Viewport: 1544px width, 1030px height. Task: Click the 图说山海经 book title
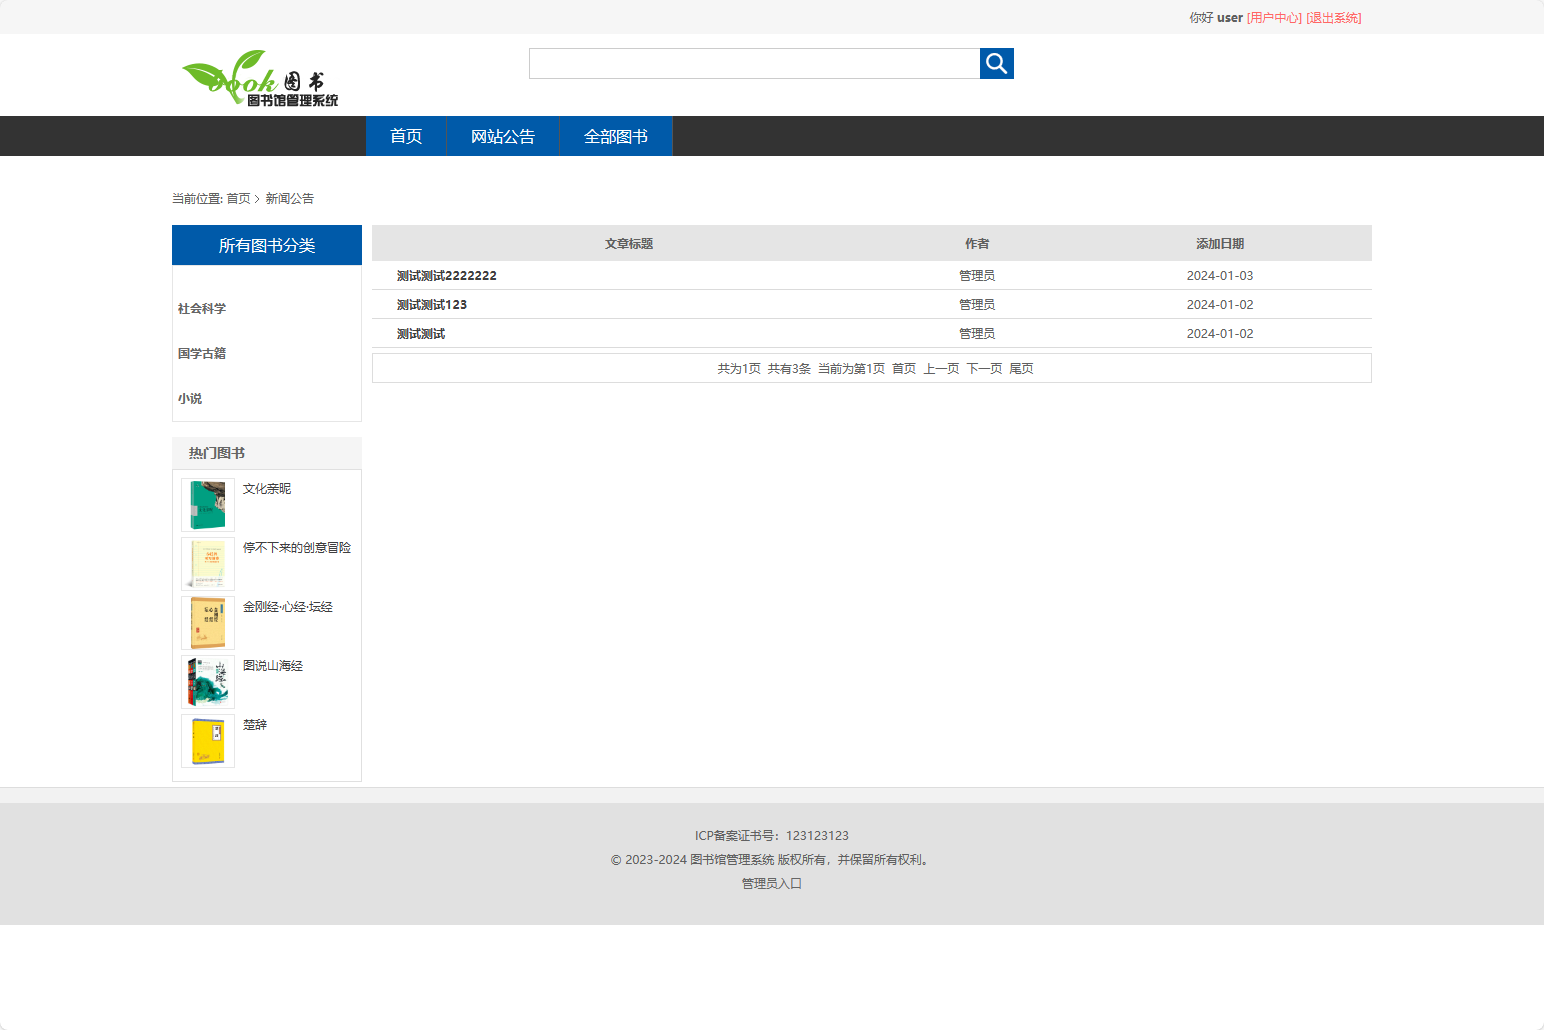[273, 666]
